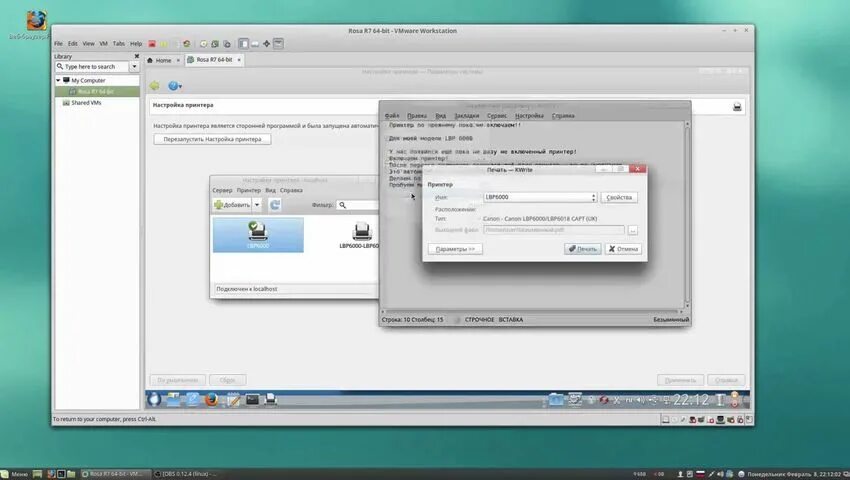Click the volume icon in guest system tray
This screenshot has width=850, height=480.
(640, 400)
